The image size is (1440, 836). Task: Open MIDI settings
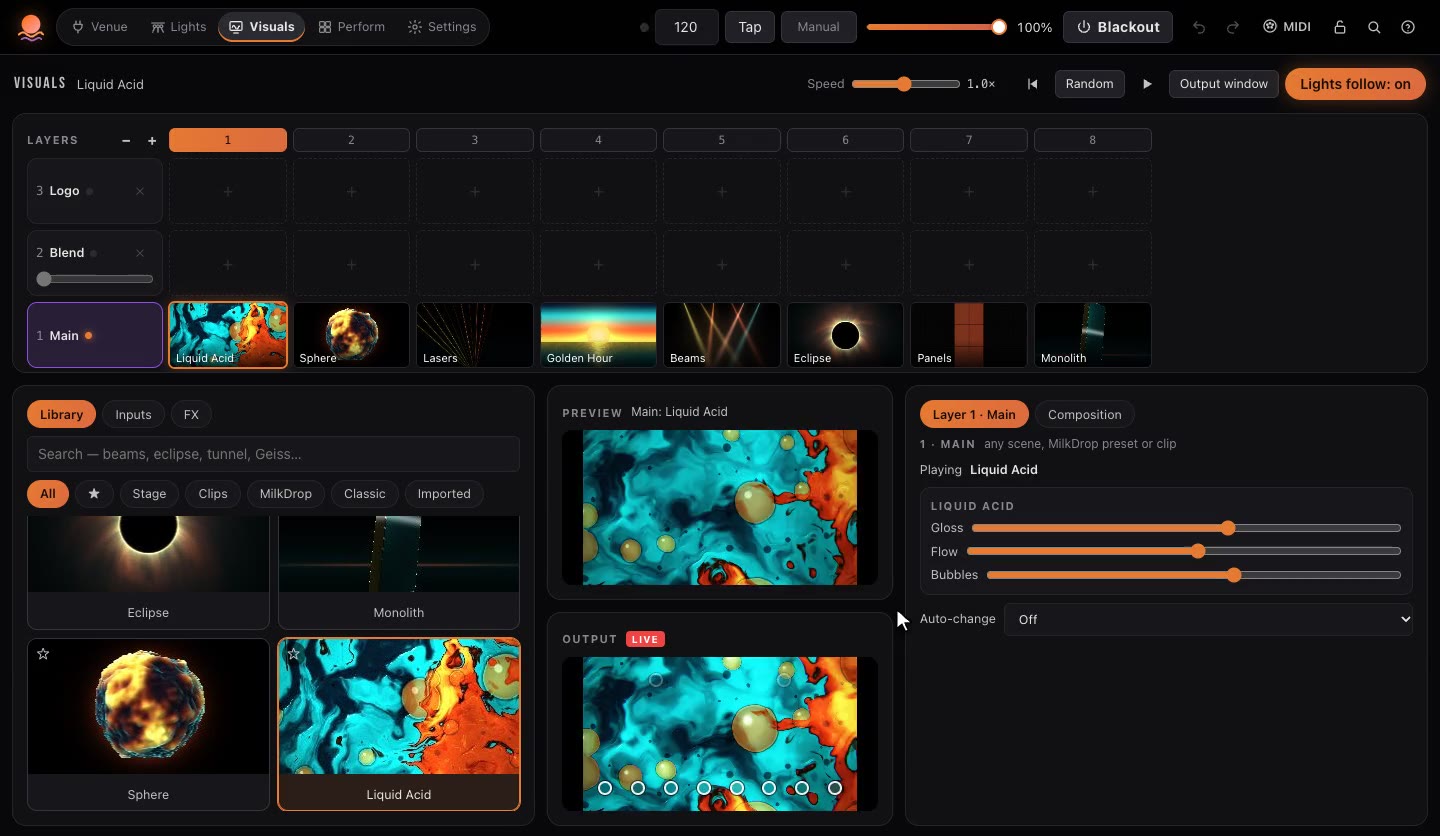(1286, 27)
